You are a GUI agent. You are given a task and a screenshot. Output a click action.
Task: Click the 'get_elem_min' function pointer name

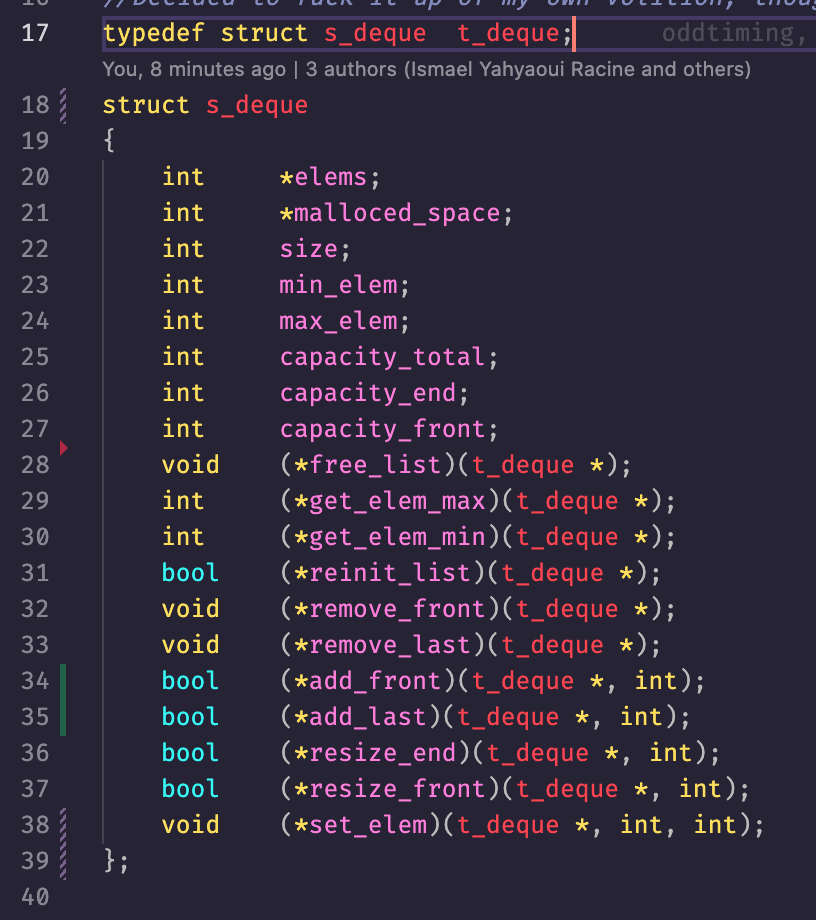coord(397,537)
